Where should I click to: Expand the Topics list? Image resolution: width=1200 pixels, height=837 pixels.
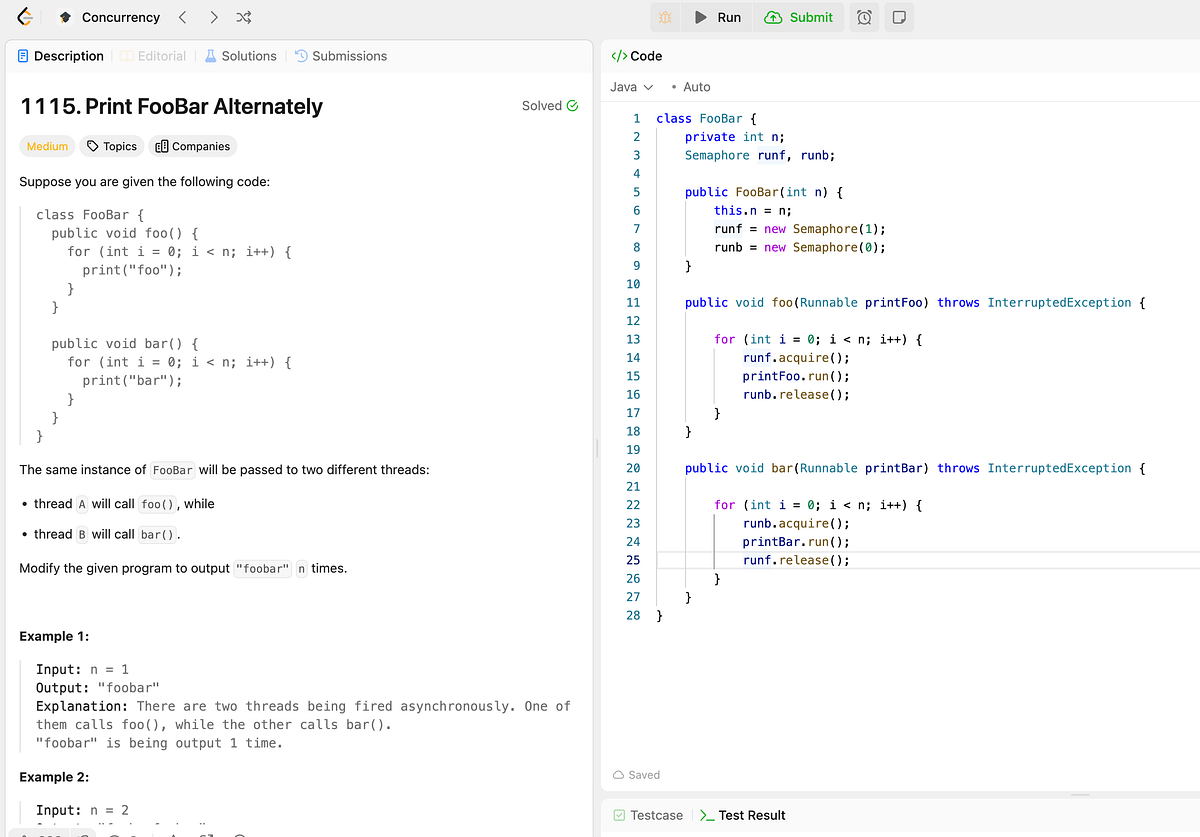click(x=111, y=146)
